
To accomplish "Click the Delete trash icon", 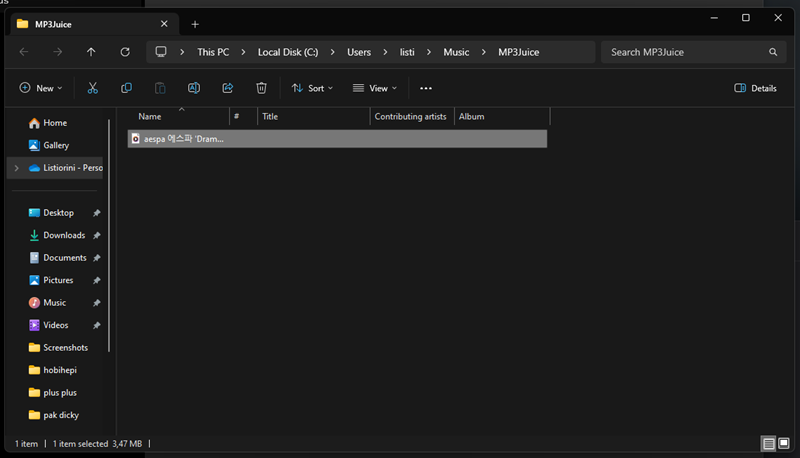I will (261, 88).
